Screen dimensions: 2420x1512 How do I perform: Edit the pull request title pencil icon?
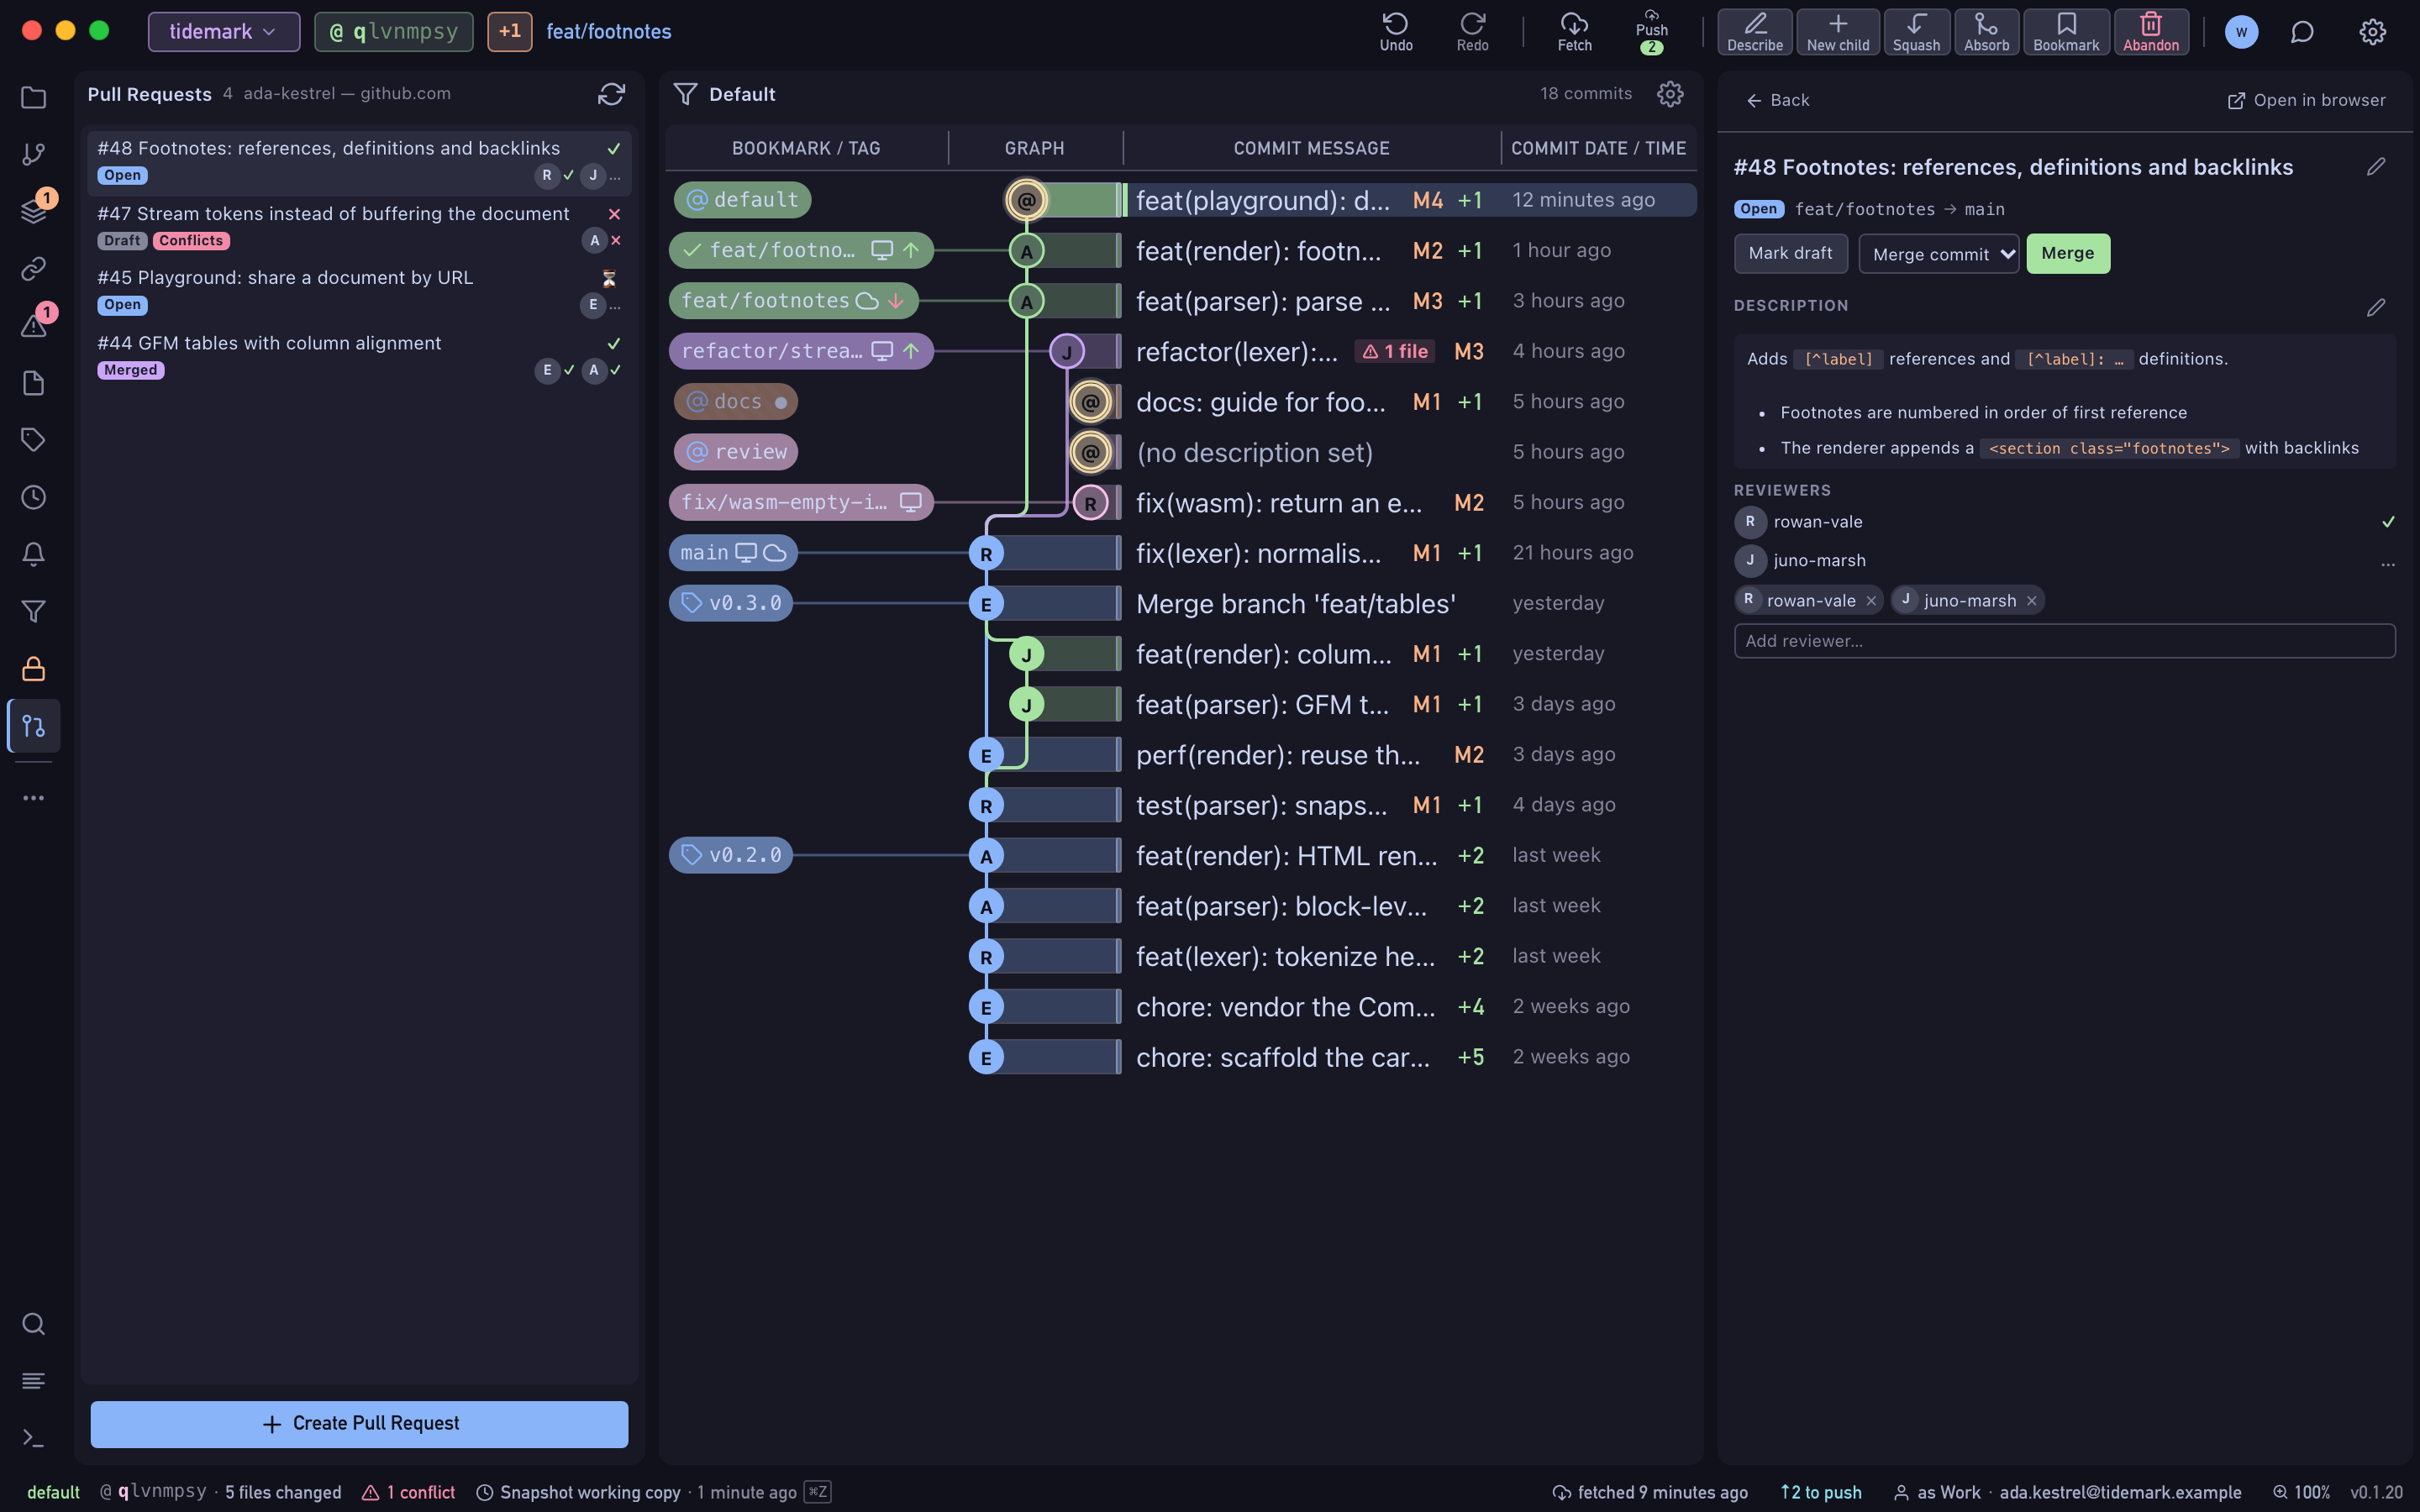2376,167
